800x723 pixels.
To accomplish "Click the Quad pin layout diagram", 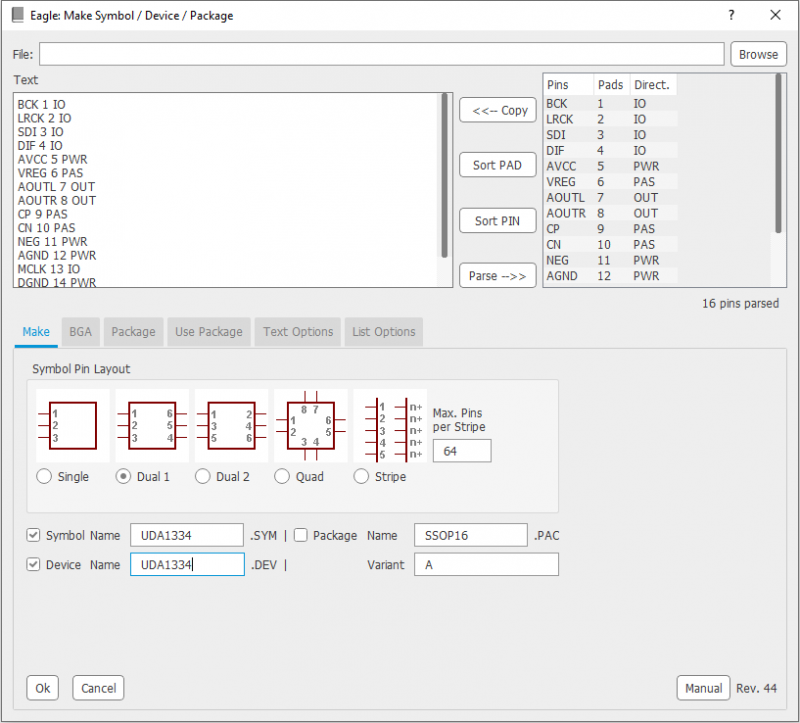I will point(311,426).
